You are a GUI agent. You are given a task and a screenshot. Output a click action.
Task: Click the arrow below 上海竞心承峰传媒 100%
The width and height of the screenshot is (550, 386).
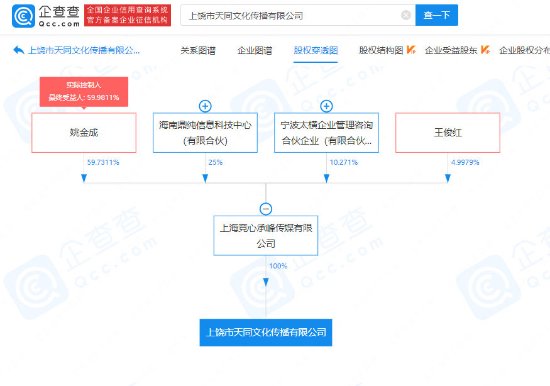(x=266, y=282)
